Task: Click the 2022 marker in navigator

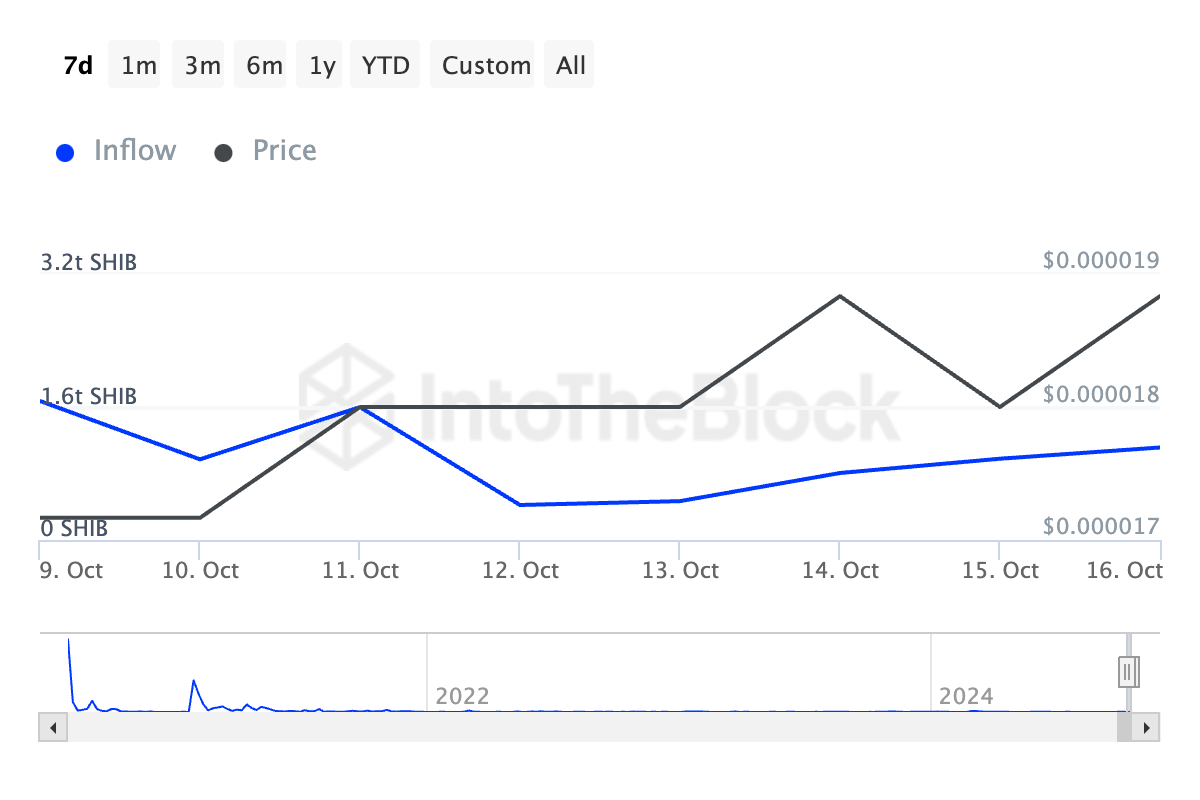Action: (x=462, y=696)
